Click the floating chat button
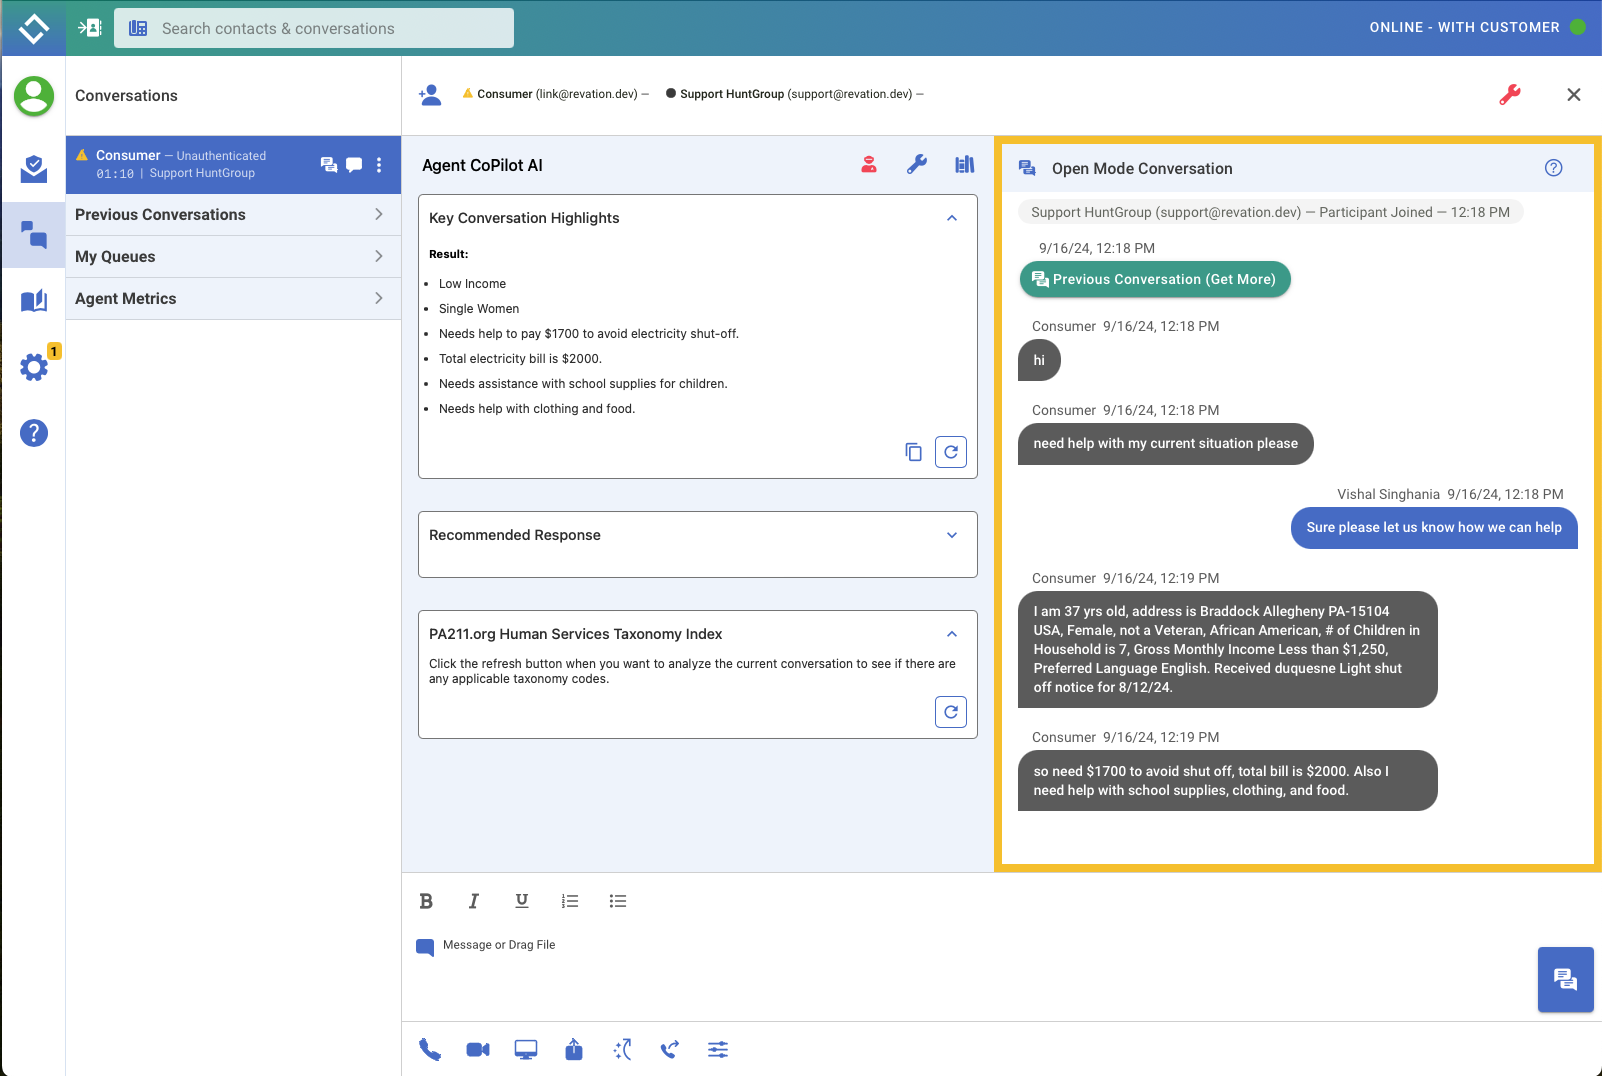Image resolution: width=1602 pixels, height=1076 pixels. pyautogui.click(x=1565, y=980)
